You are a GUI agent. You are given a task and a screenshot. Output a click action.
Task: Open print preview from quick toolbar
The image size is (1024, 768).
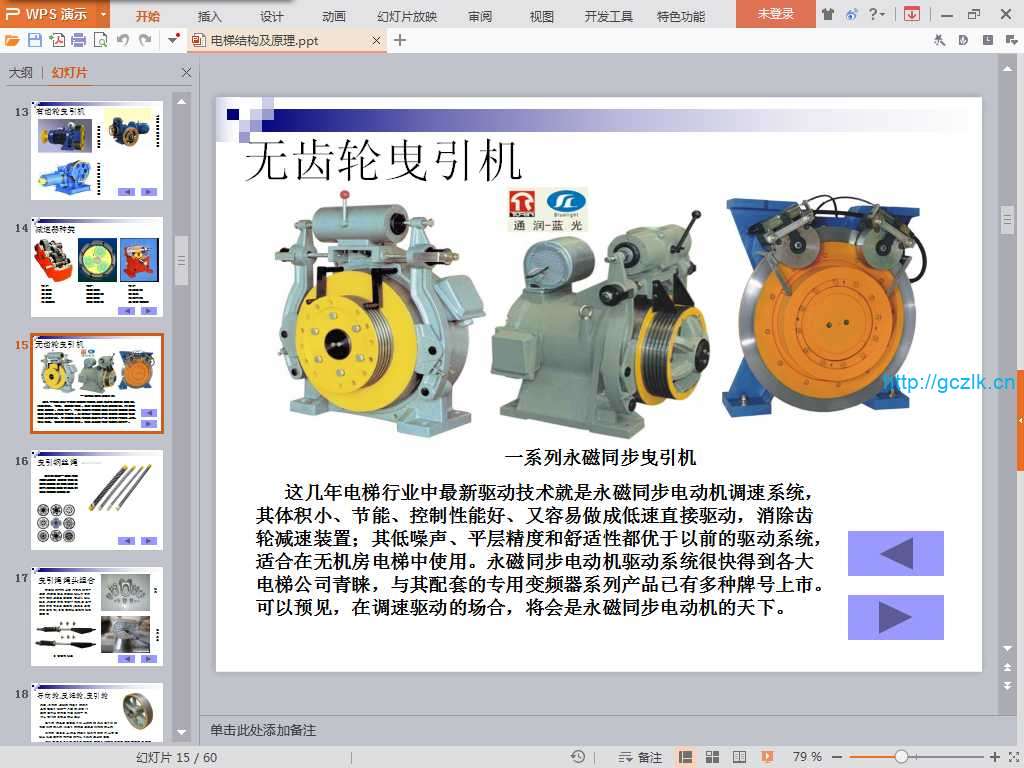click(x=100, y=40)
